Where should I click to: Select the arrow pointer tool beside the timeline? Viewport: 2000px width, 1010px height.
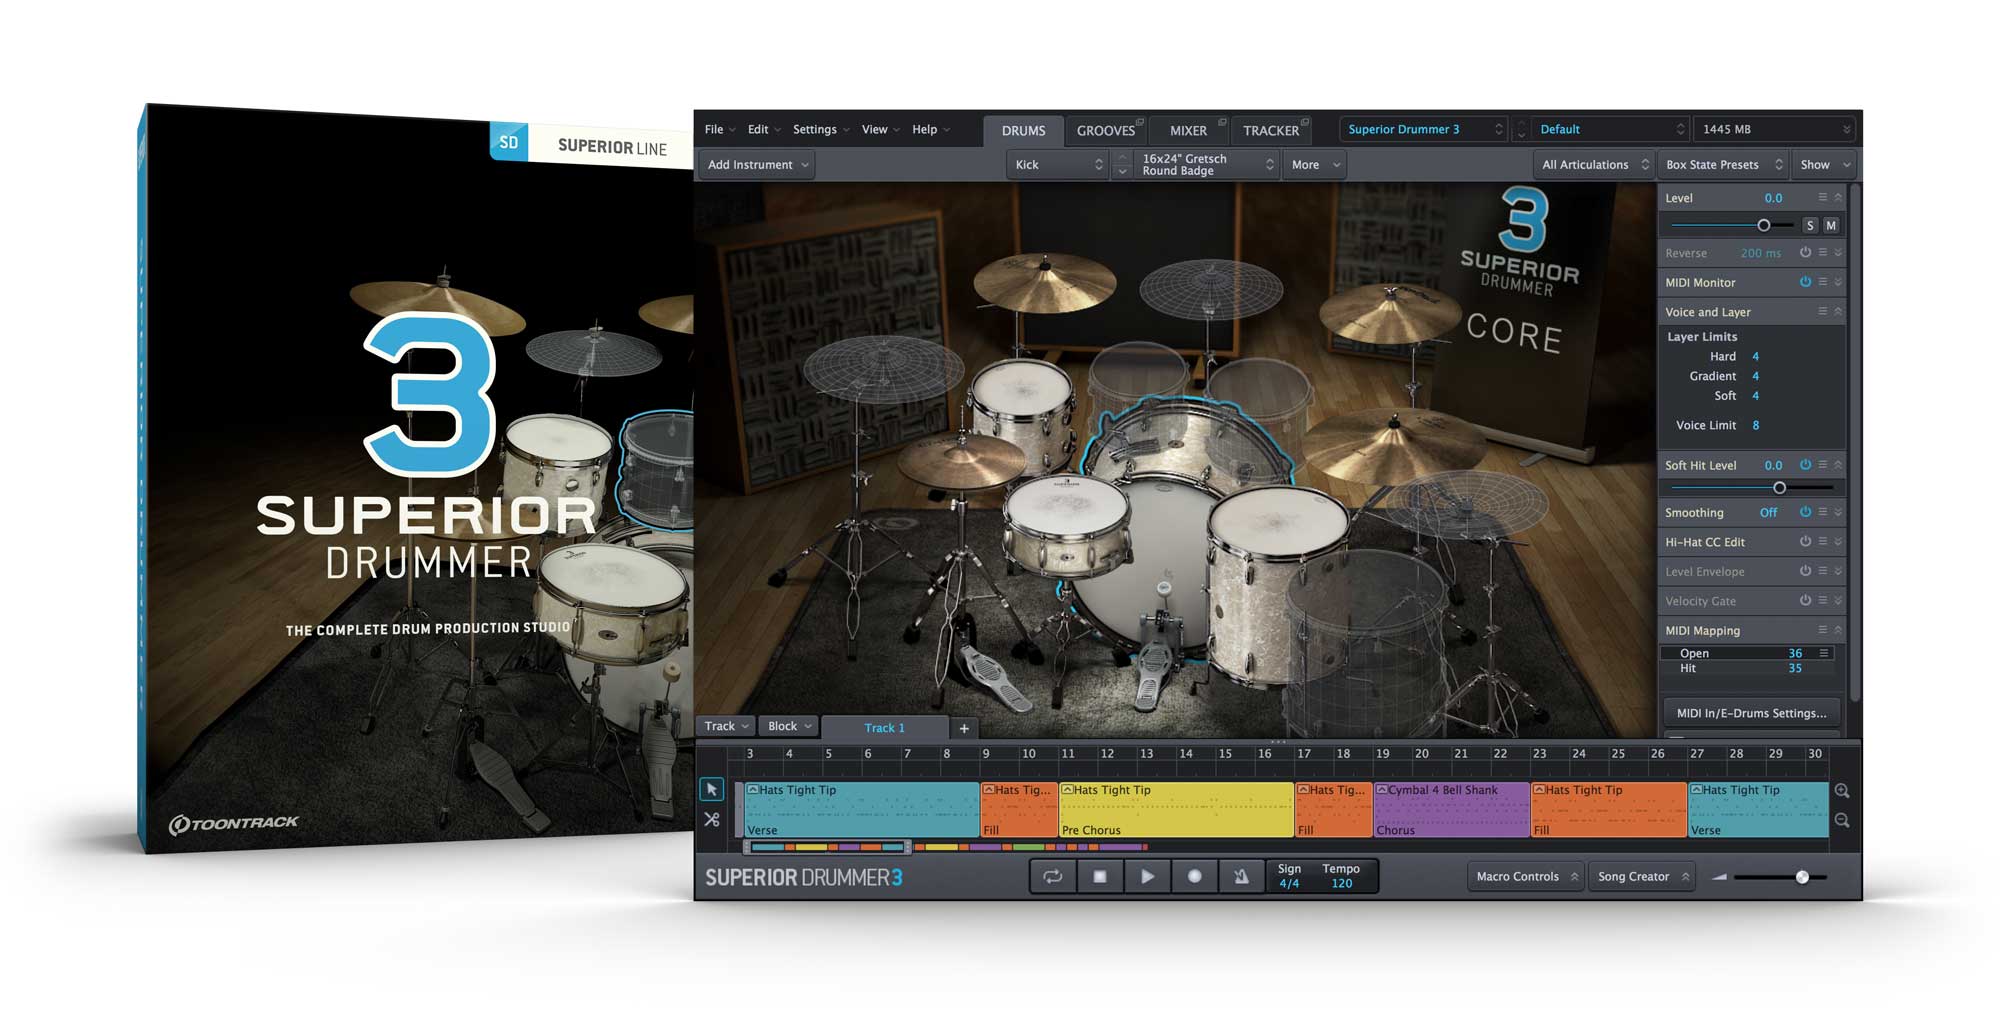click(x=713, y=790)
